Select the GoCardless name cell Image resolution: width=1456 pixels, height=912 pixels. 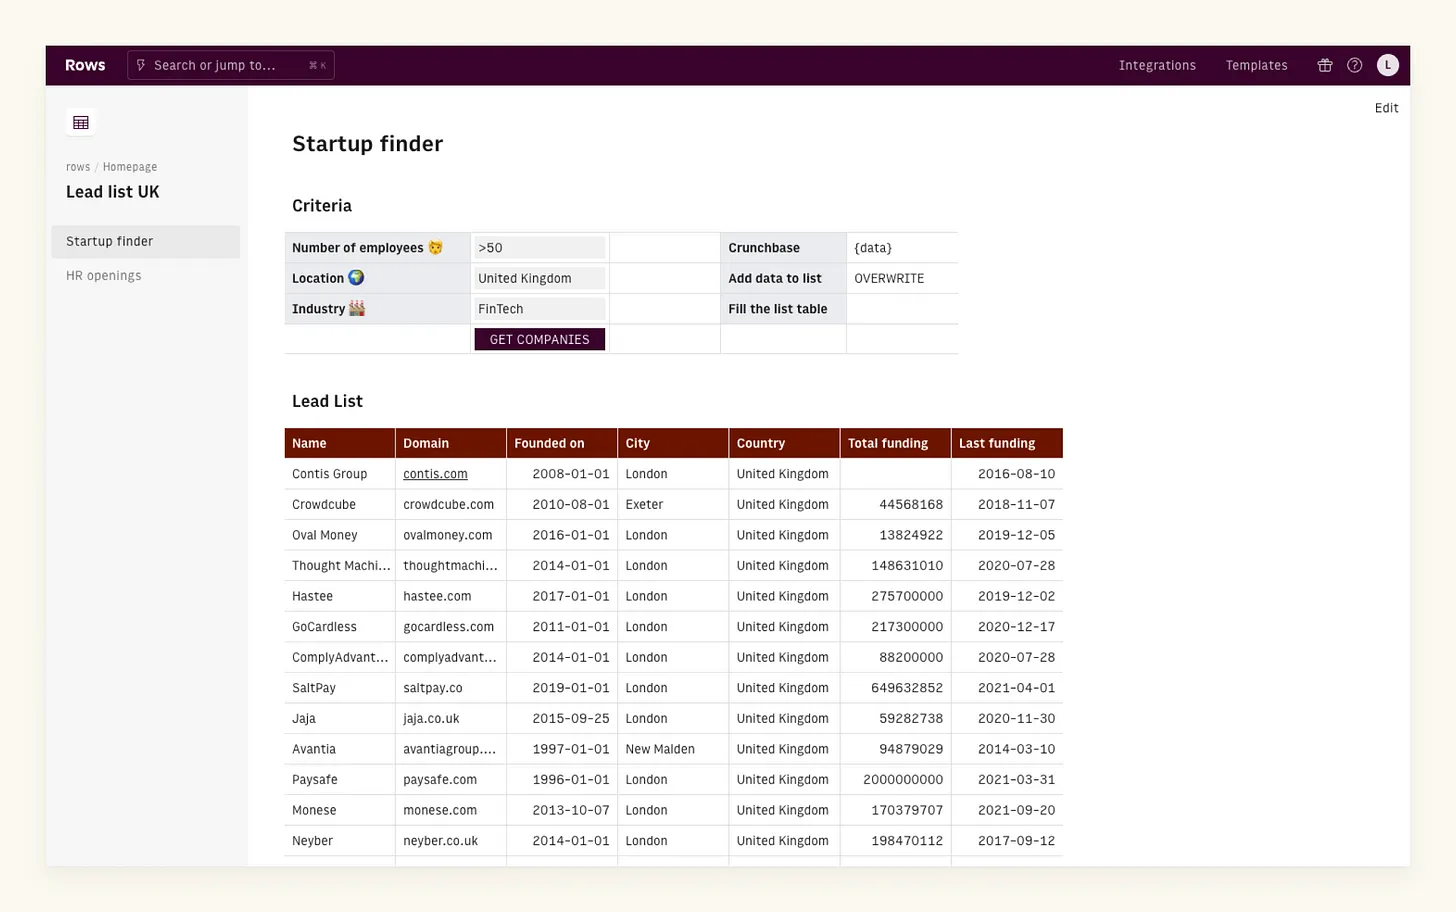(340, 627)
